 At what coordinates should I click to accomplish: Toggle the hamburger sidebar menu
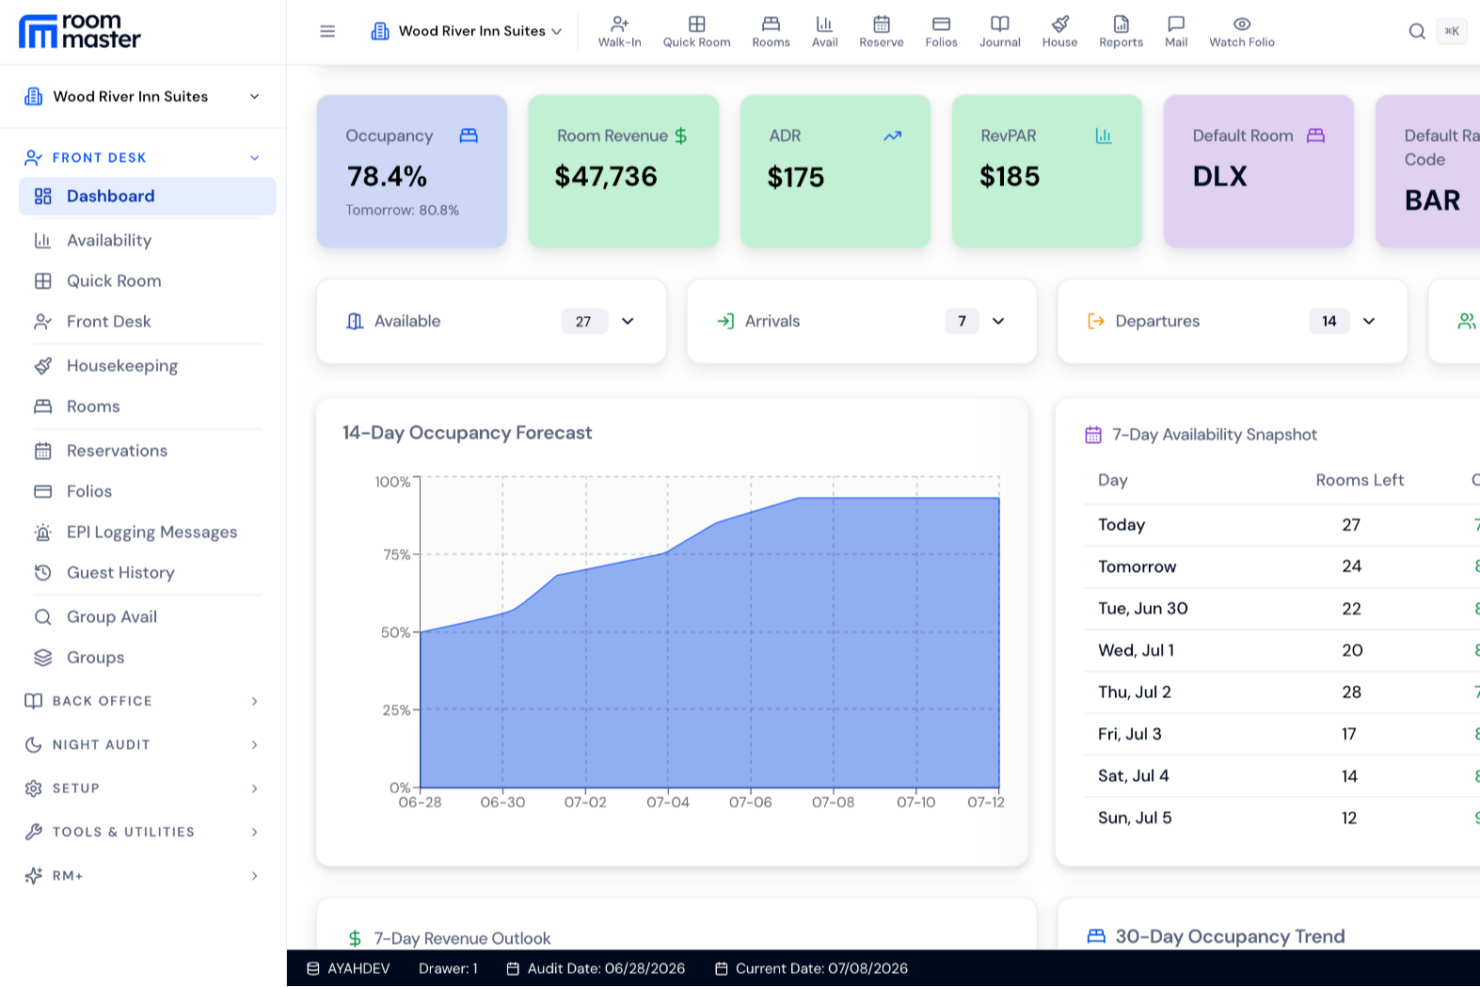point(327,31)
